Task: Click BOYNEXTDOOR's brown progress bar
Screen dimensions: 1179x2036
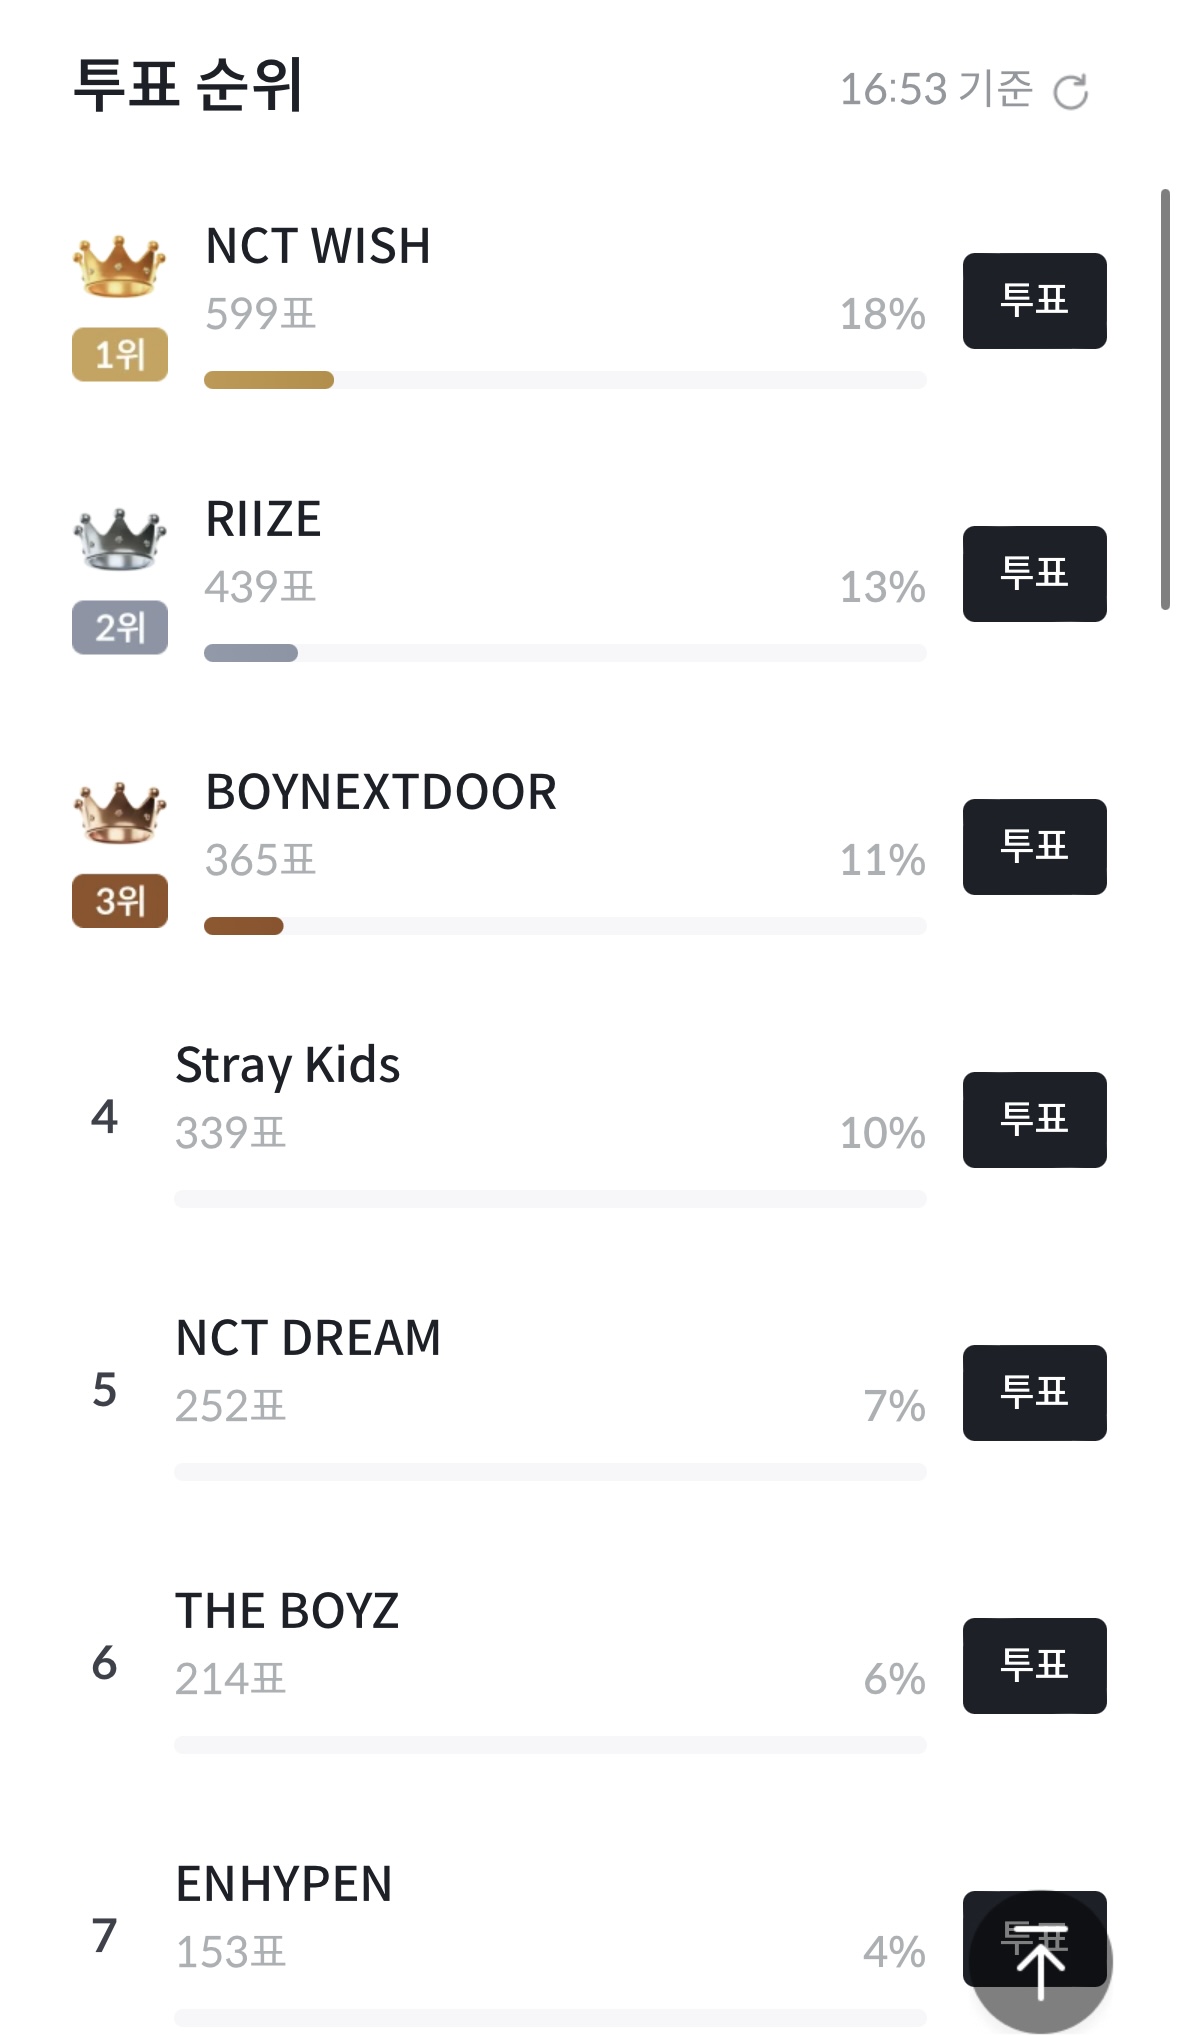Action: (244, 926)
